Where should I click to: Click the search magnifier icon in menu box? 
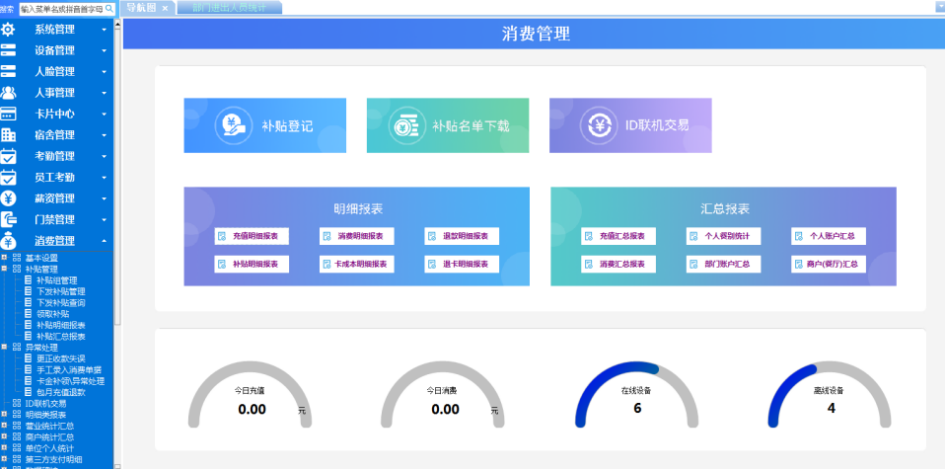pyautogui.click(x=110, y=8)
